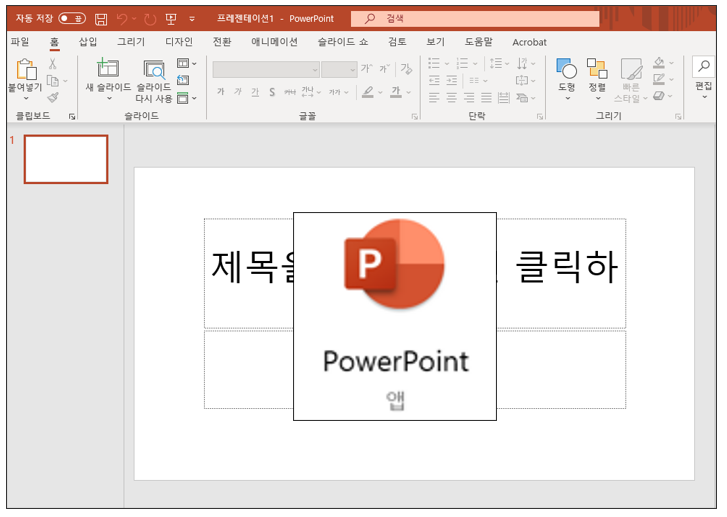
Task: Click the Cut scissors icon
Action: coord(52,64)
